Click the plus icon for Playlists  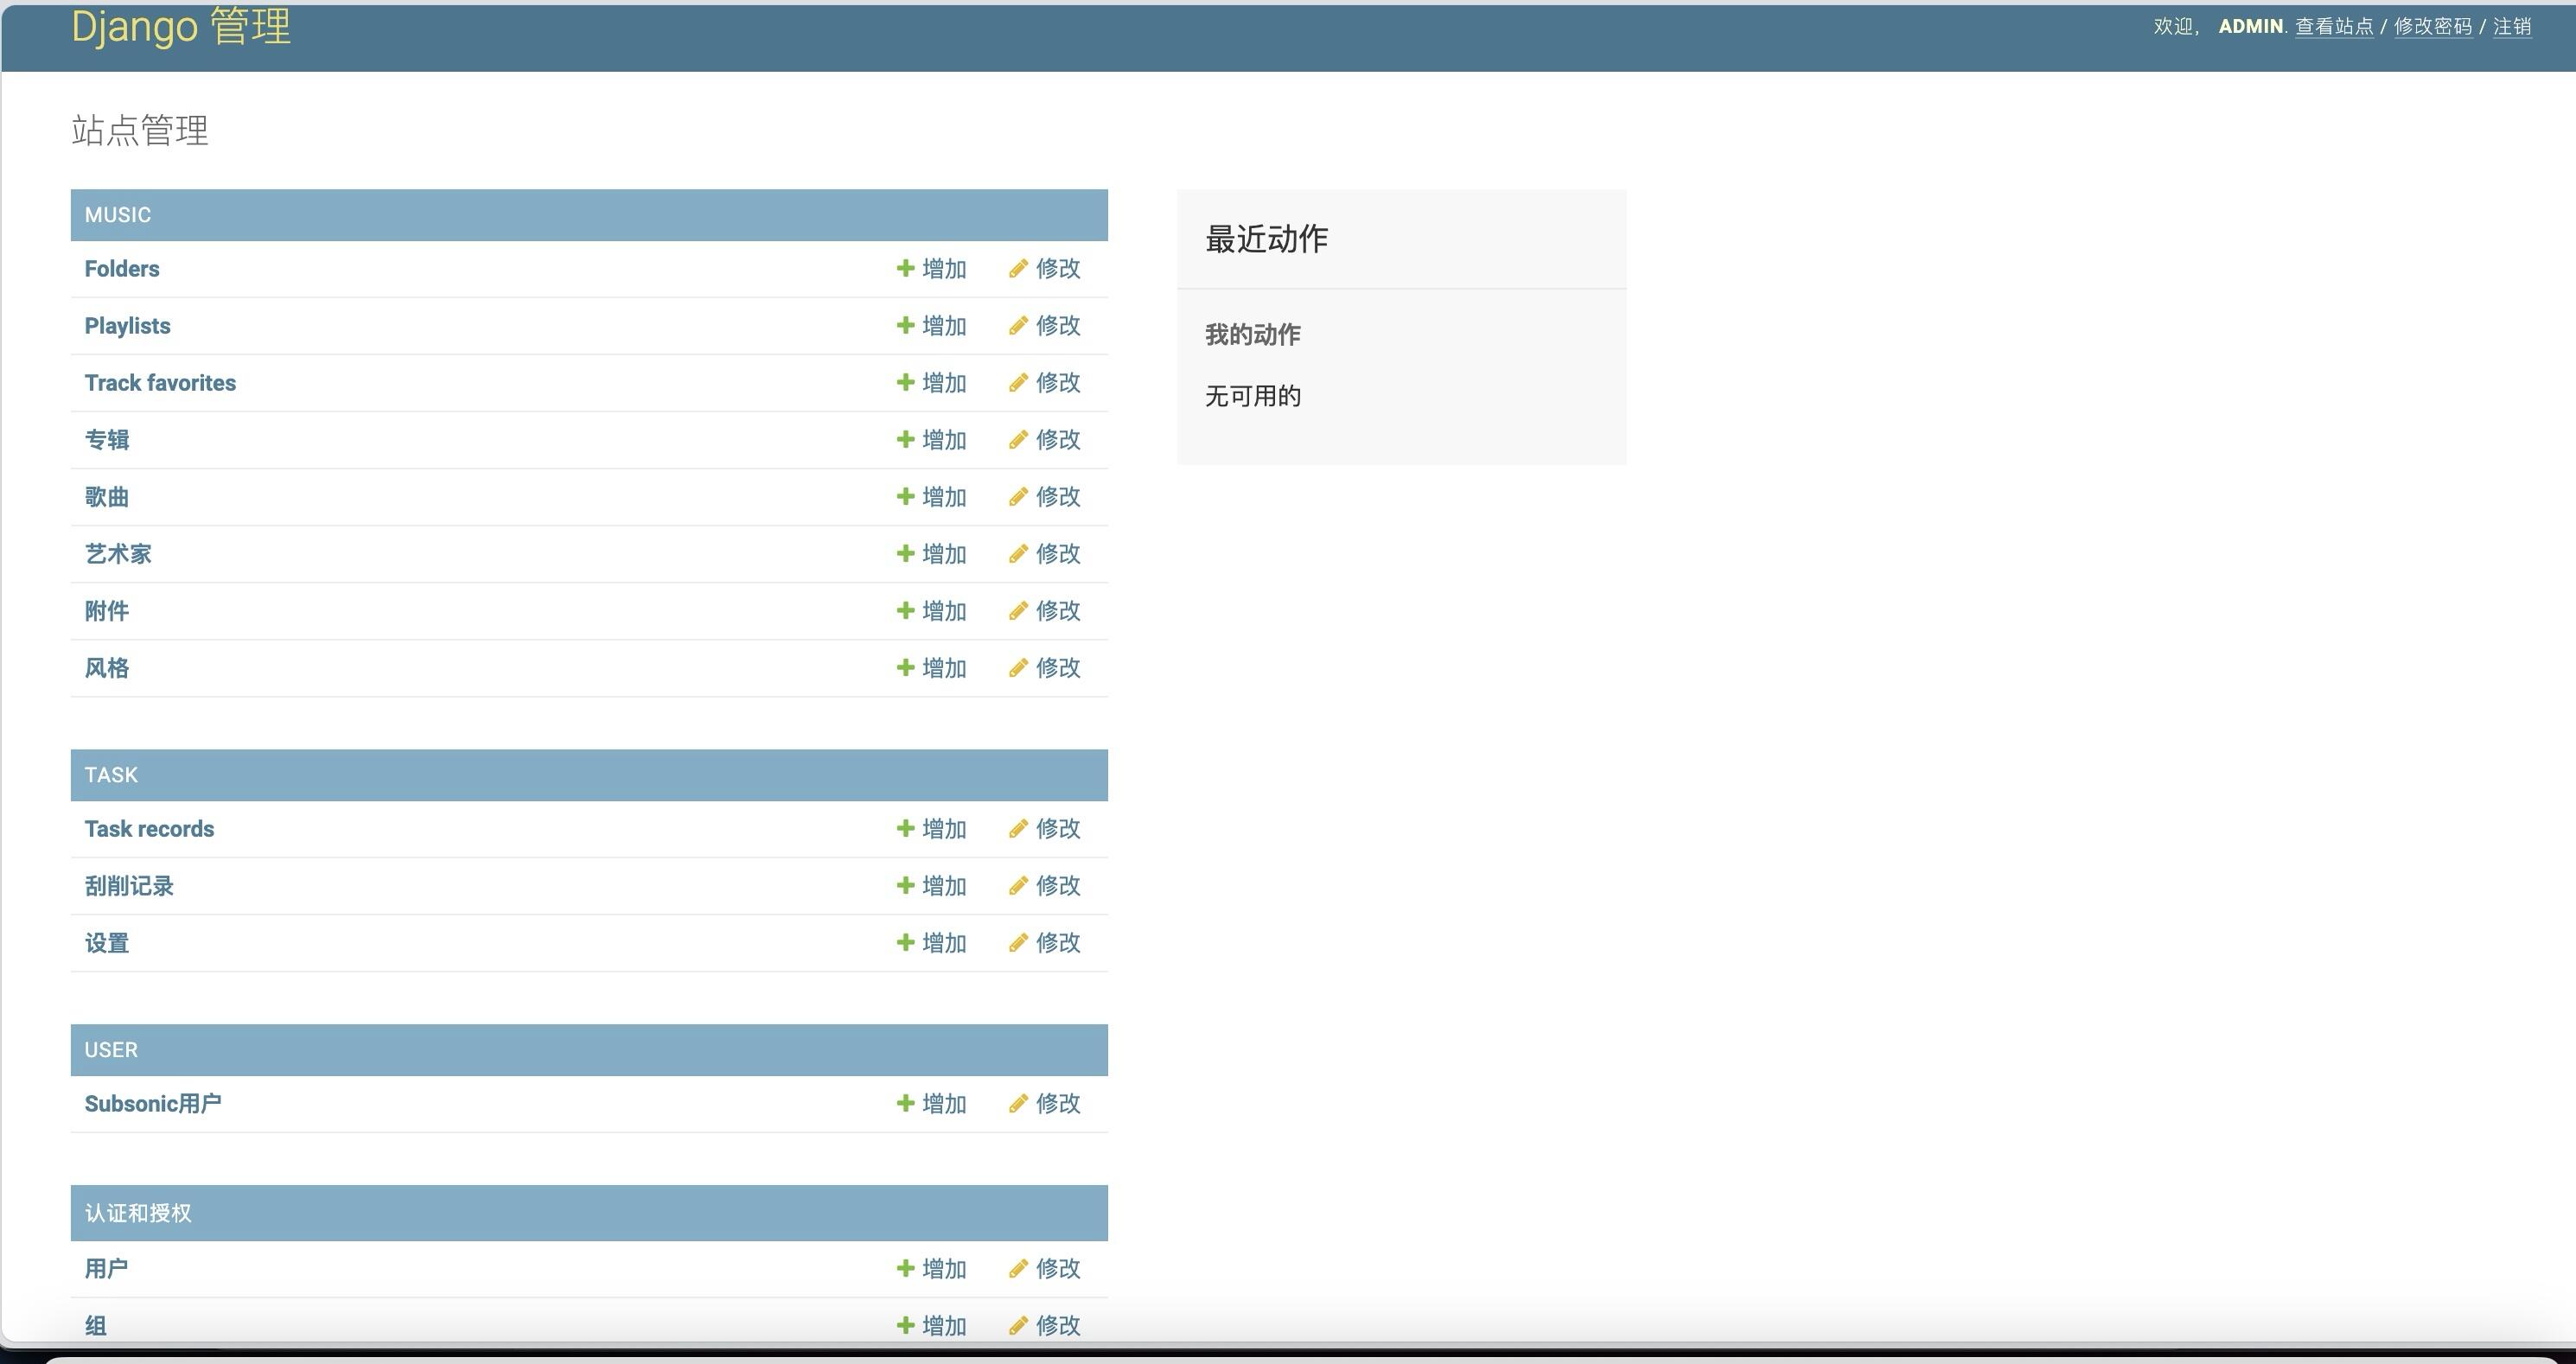click(905, 325)
